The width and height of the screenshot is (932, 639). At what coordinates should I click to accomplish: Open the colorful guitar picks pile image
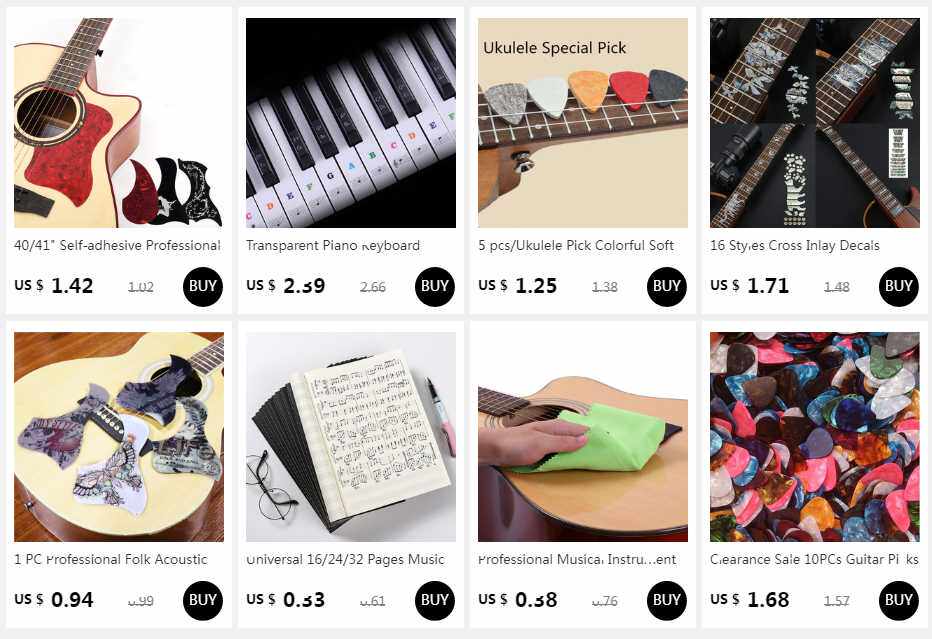point(814,437)
